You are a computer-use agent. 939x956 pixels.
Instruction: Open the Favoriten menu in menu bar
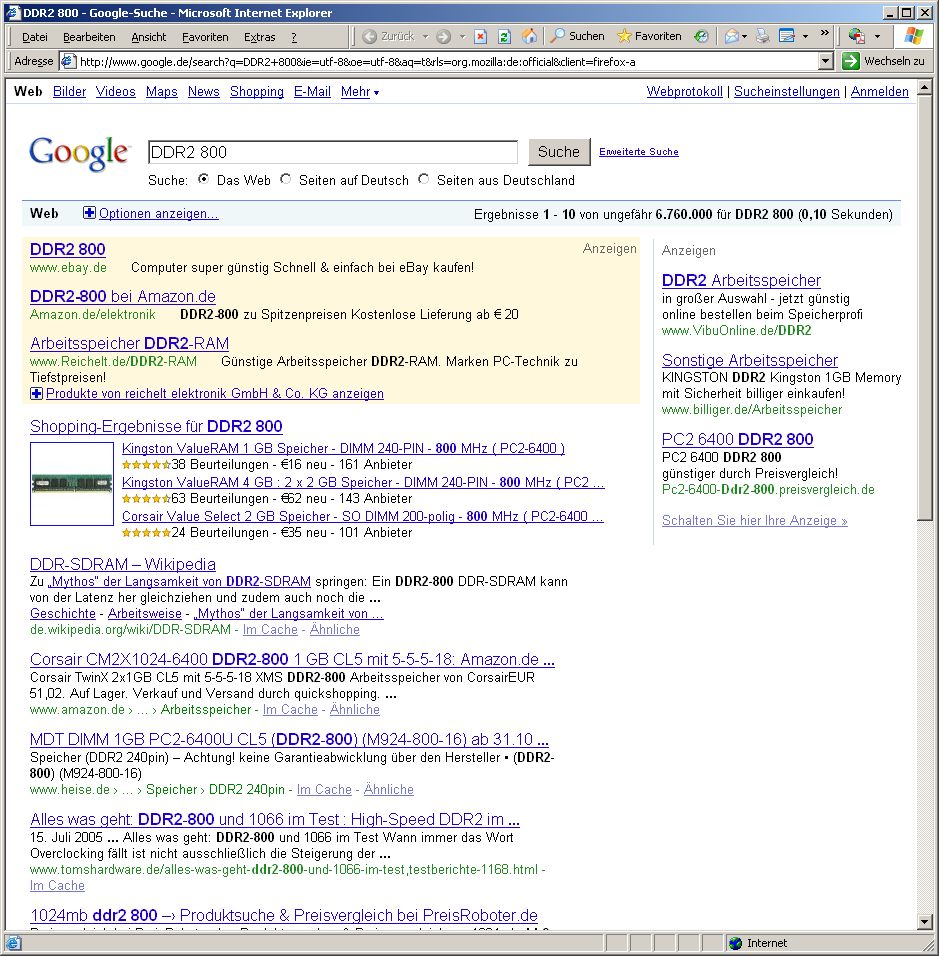205,37
